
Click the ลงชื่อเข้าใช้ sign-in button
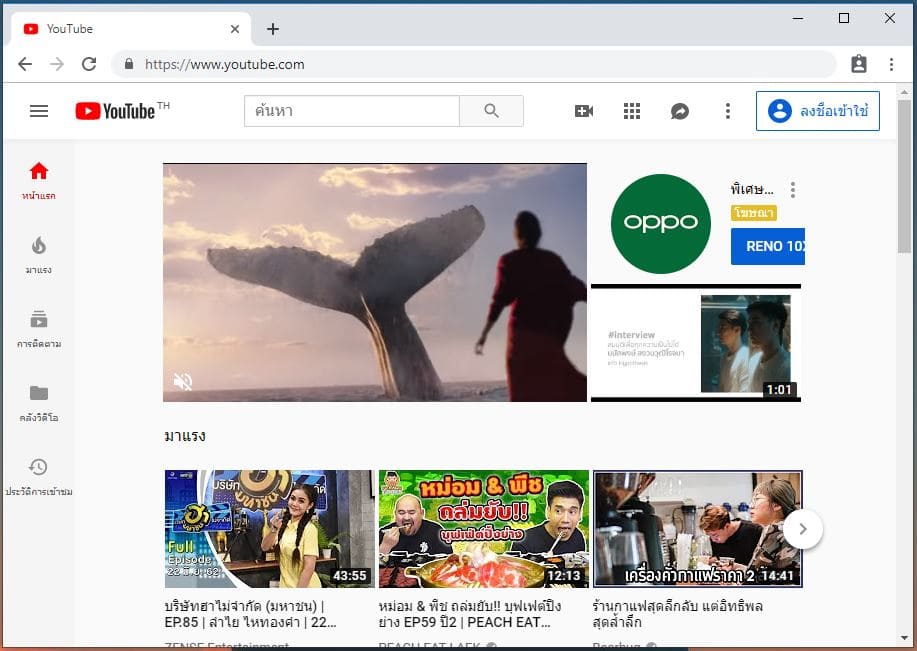tap(818, 111)
